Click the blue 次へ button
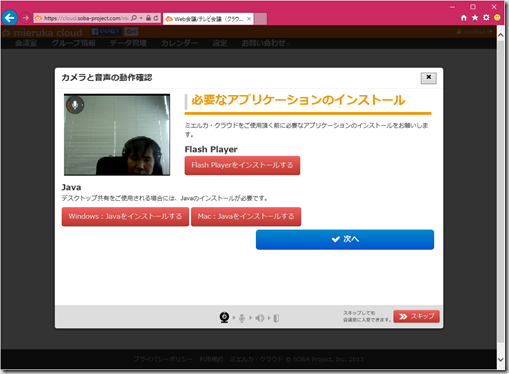This screenshot has height=374, width=509. coord(345,239)
